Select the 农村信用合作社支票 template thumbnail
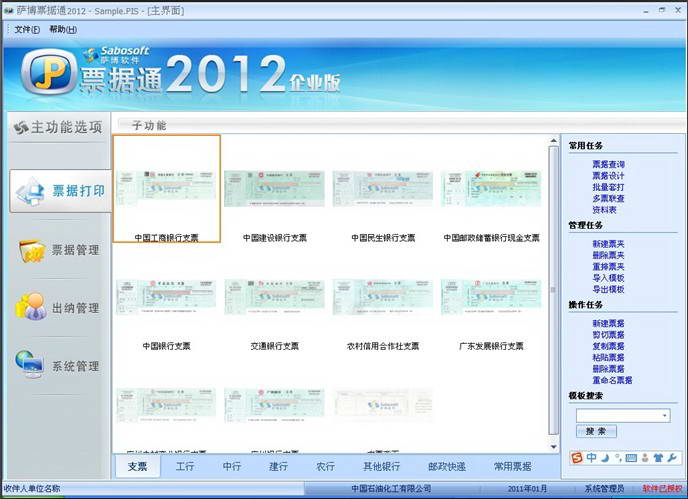Image resolution: width=688 pixels, height=499 pixels. click(x=383, y=297)
